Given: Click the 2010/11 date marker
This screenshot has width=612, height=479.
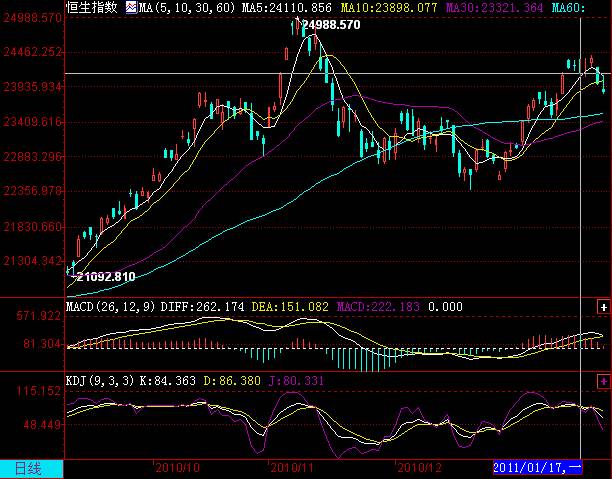Looking at the screenshot, I should click(x=292, y=468).
